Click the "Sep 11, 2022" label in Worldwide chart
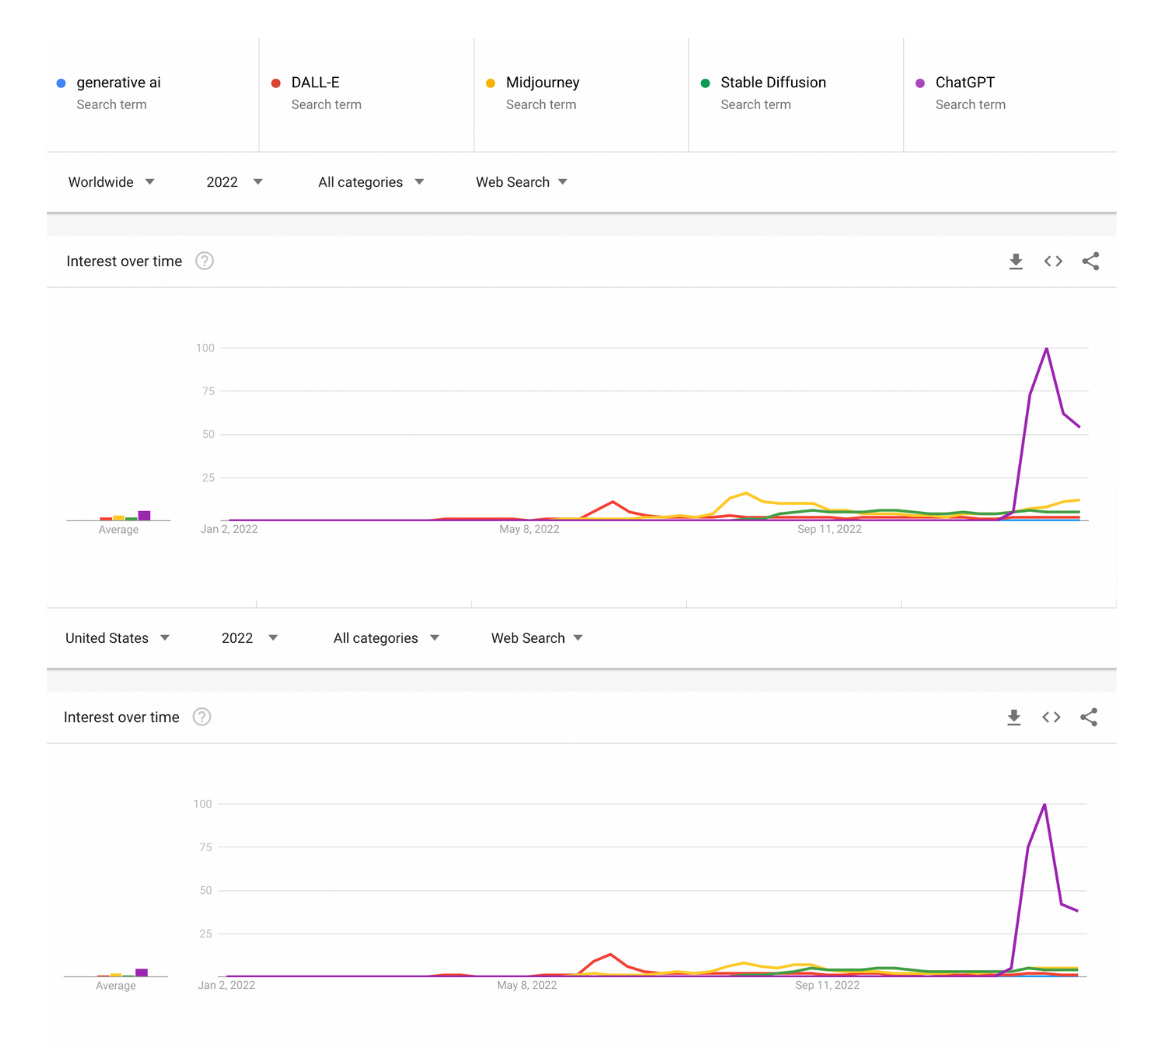Viewport: 1164px width, 1047px height. tap(829, 529)
